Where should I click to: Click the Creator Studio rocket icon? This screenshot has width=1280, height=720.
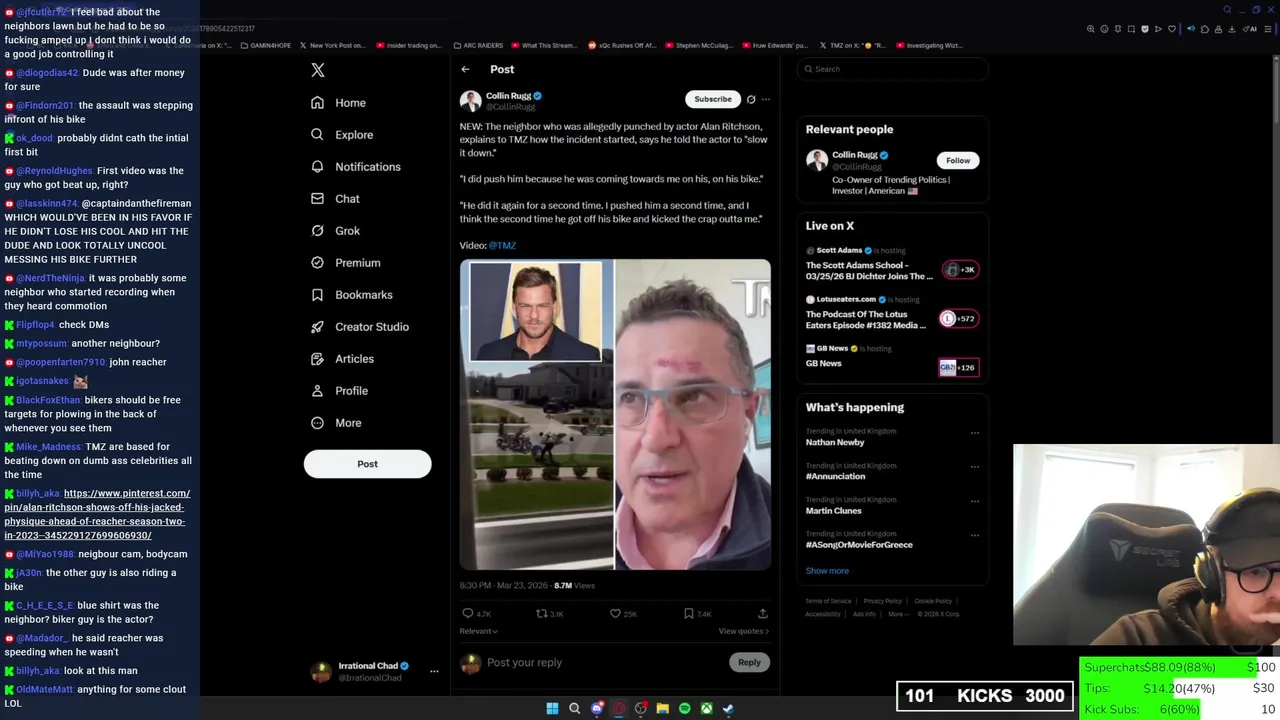317,327
